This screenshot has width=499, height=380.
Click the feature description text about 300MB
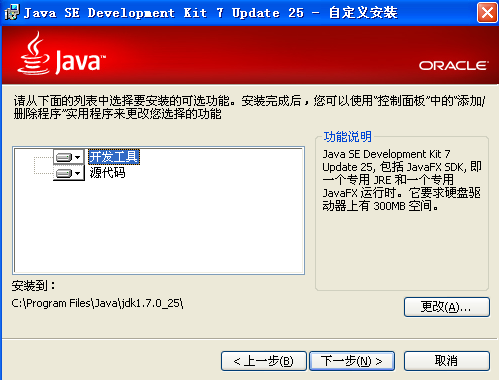coord(402,180)
